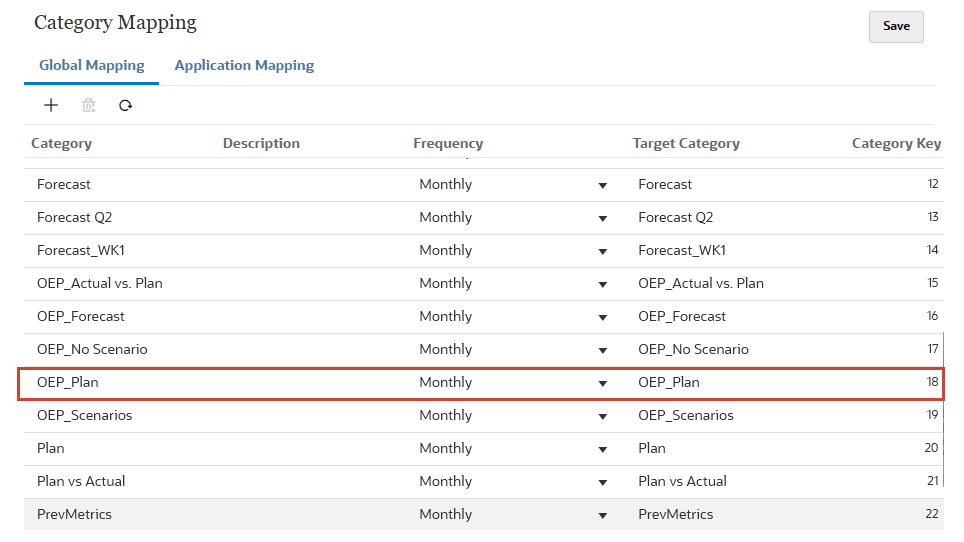Screen dimensions: 964x542
Task: Select the OEP_No Scenario category row
Action: 92,349
